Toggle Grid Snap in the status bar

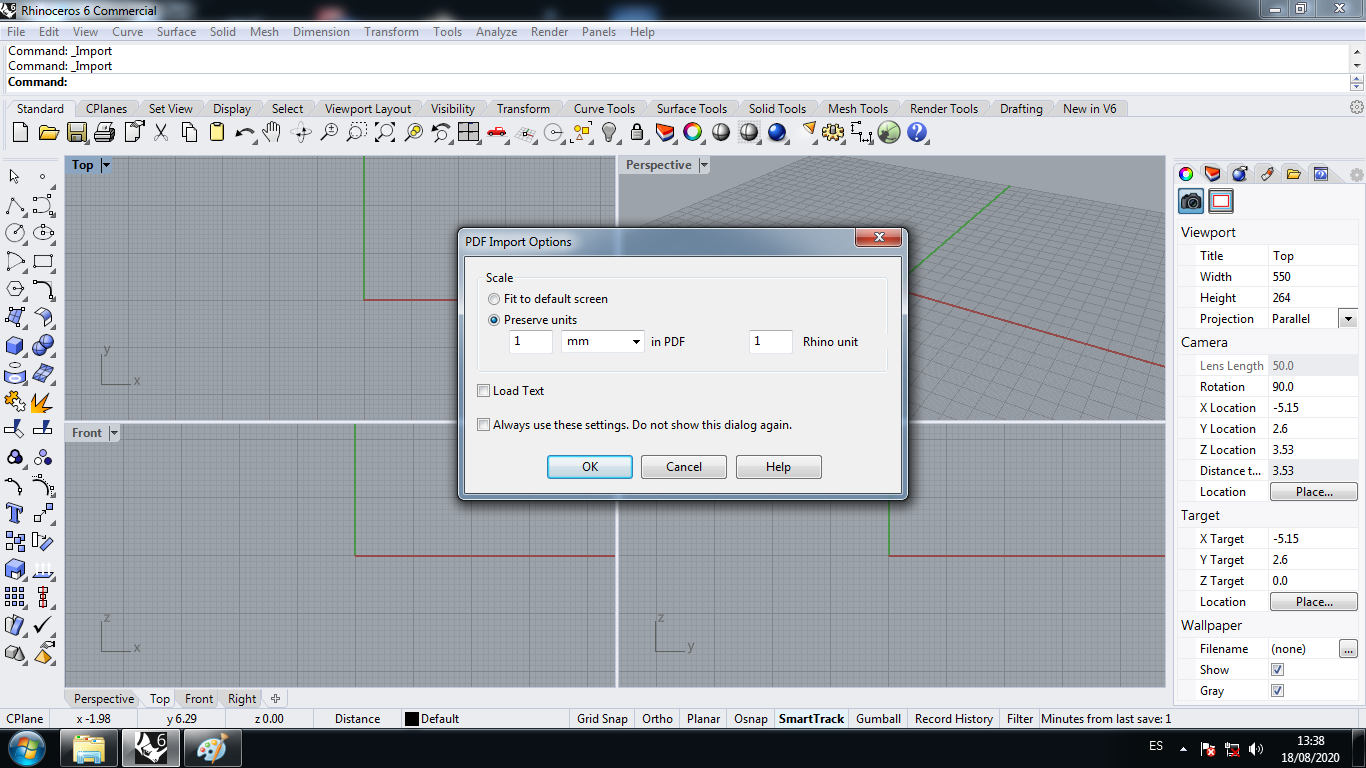[602, 719]
